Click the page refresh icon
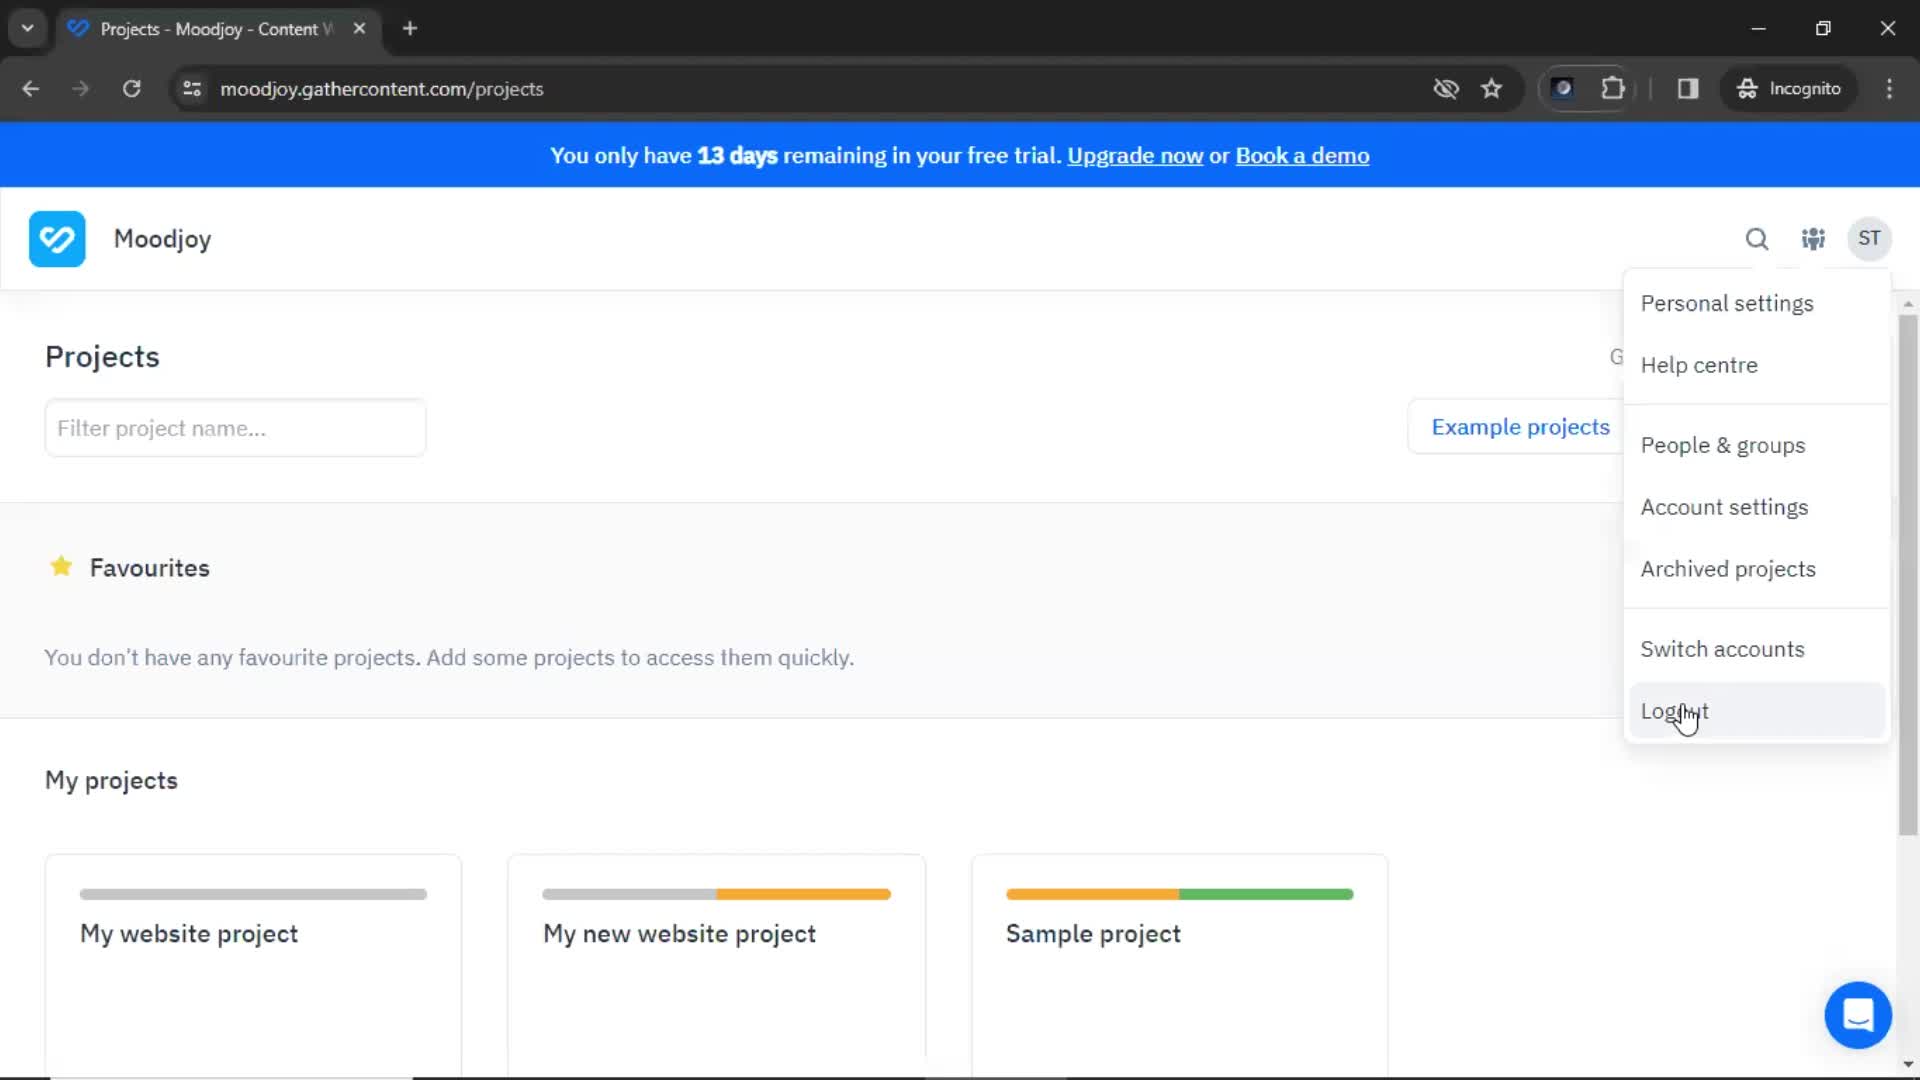Image resolution: width=1920 pixels, height=1080 pixels. coord(131,88)
